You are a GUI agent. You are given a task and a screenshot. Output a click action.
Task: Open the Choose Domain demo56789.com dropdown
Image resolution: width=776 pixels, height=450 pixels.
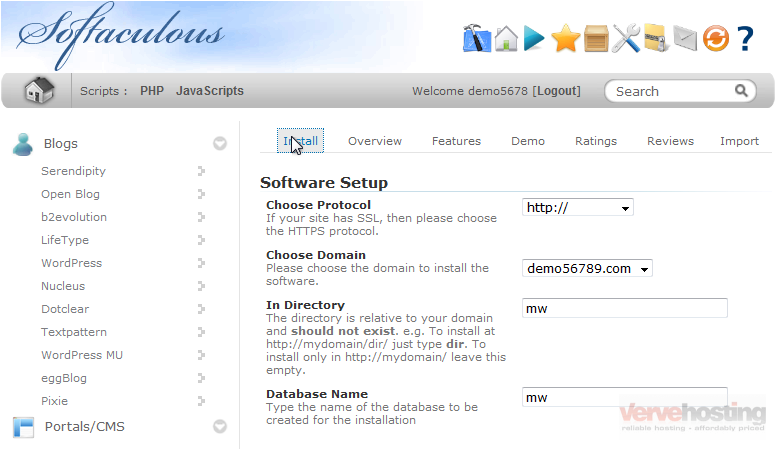587,268
